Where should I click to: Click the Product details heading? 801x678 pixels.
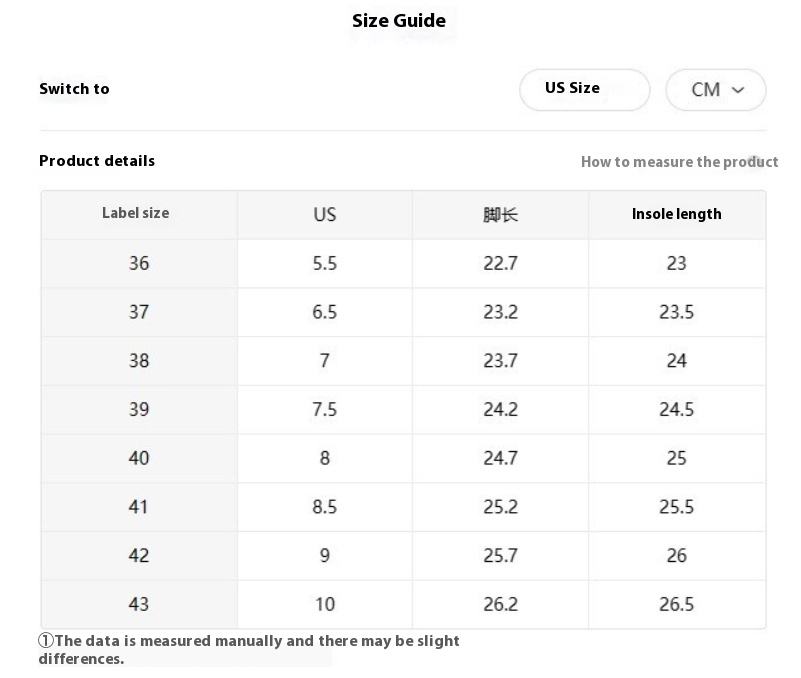point(97,161)
